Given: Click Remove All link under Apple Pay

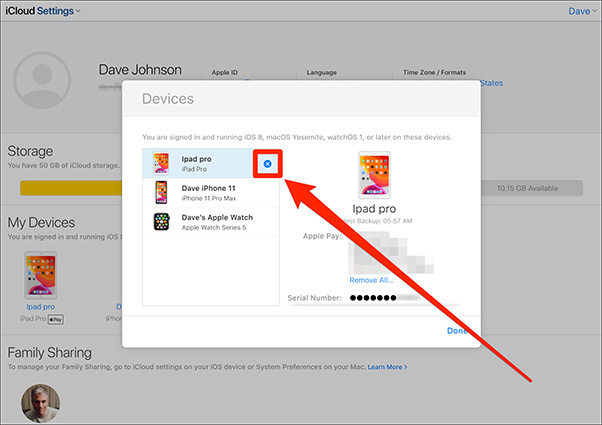Looking at the screenshot, I should [371, 280].
